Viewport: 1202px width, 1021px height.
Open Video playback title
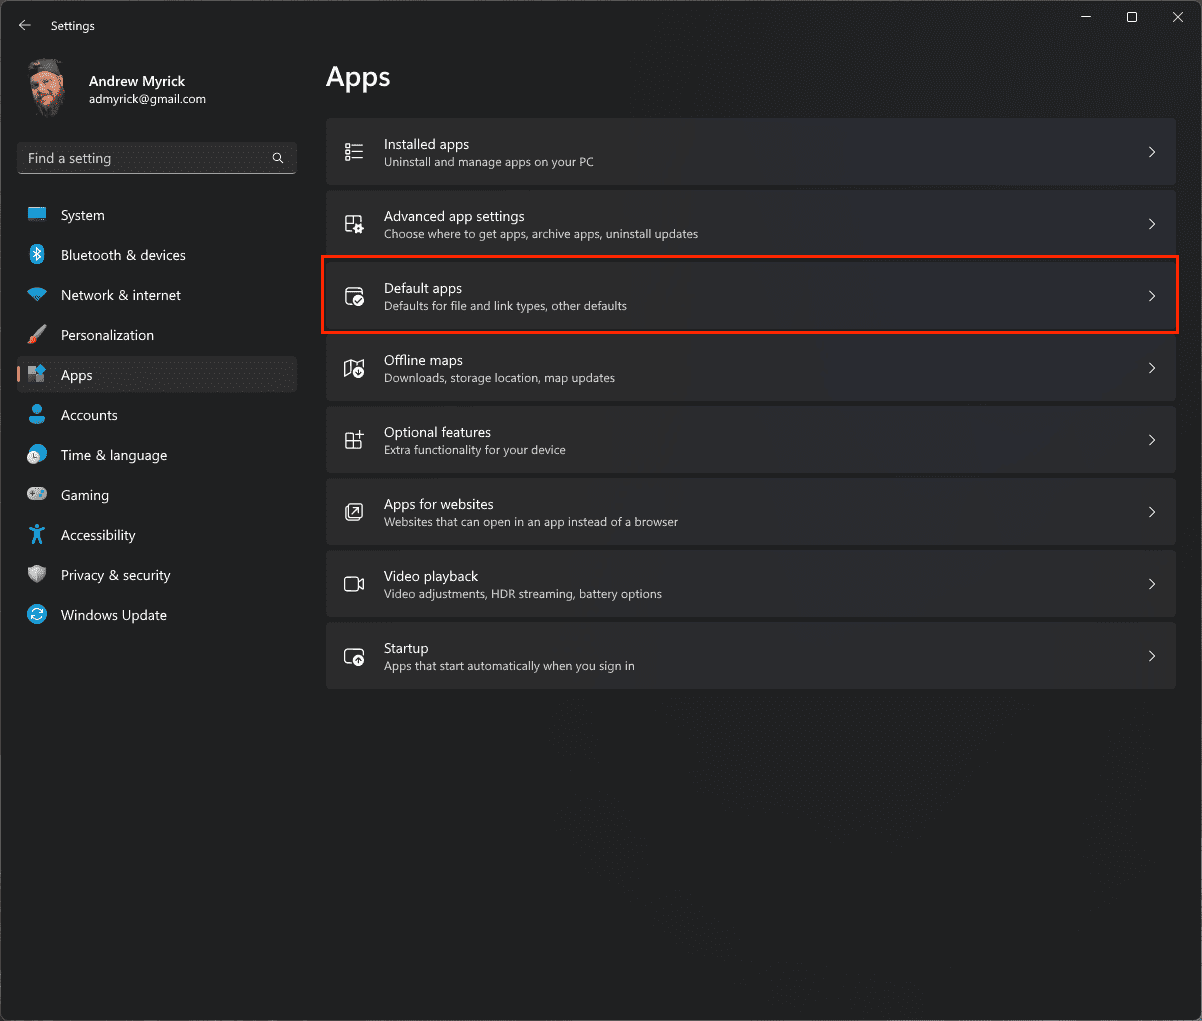[431, 576]
